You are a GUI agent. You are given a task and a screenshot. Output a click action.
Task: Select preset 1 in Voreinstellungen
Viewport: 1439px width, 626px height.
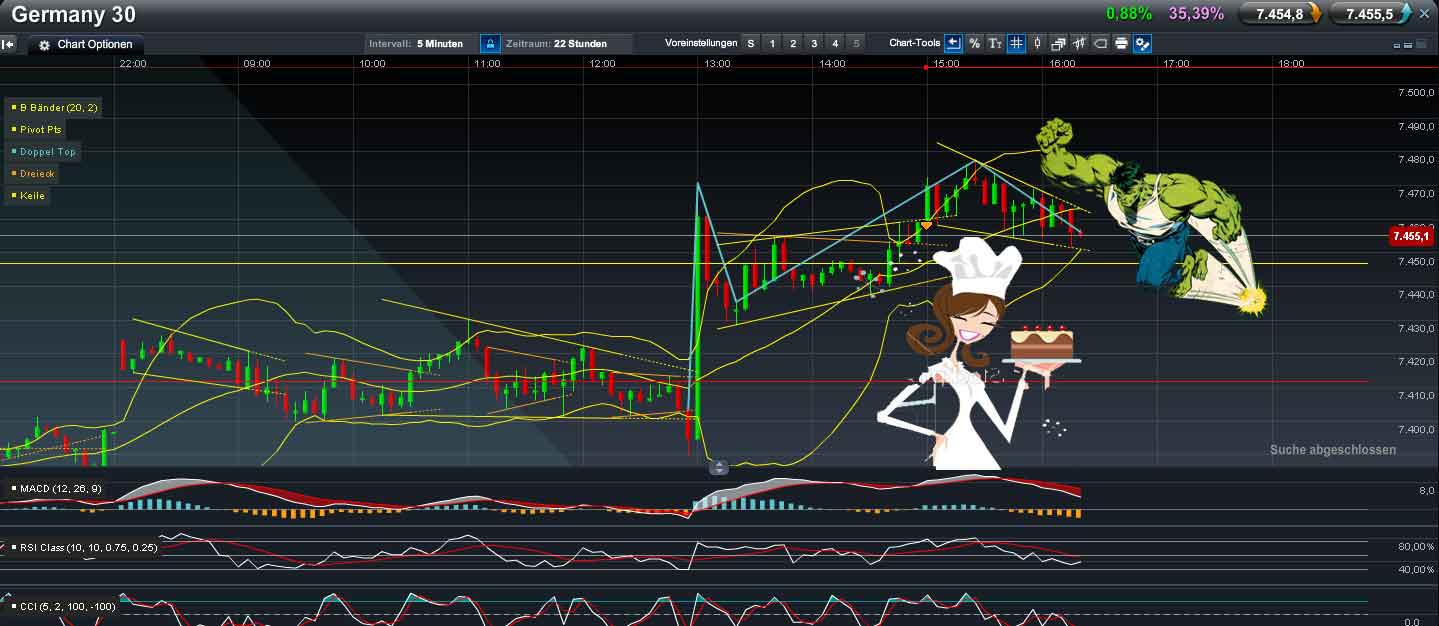coord(772,44)
